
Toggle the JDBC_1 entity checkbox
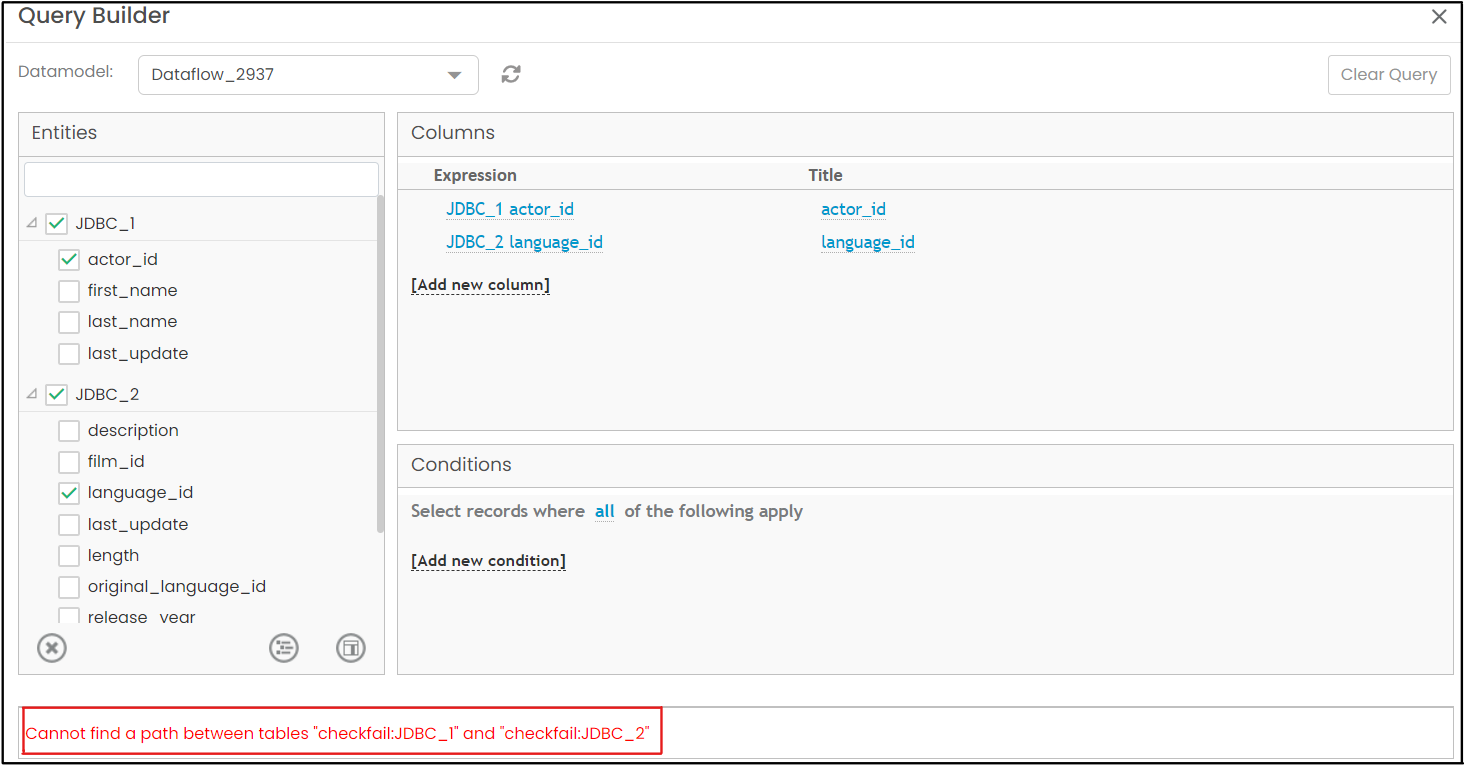[x=56, y=223]
